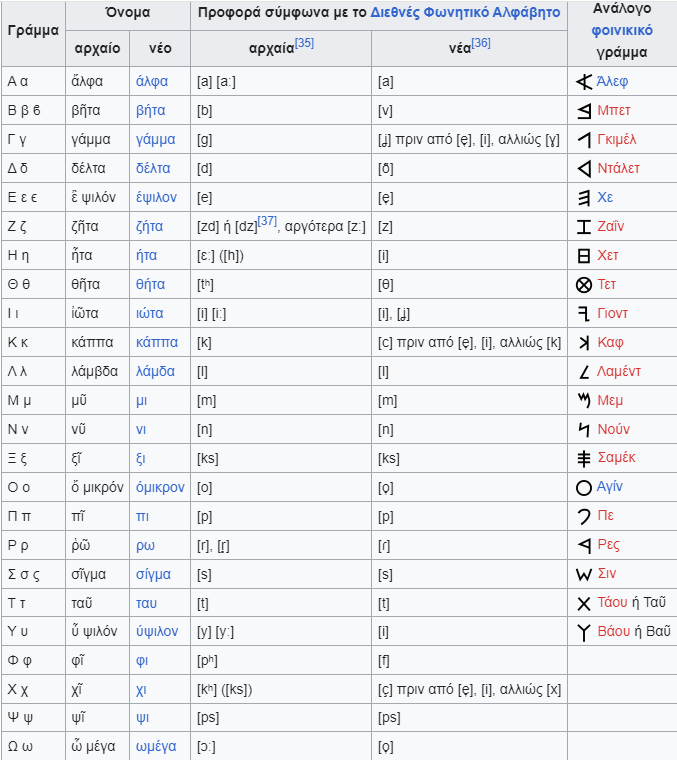Click the X-shaped Taw glyph beside Τάου
677x760 pixels.
pyautogui.click(x=584, y=603)
